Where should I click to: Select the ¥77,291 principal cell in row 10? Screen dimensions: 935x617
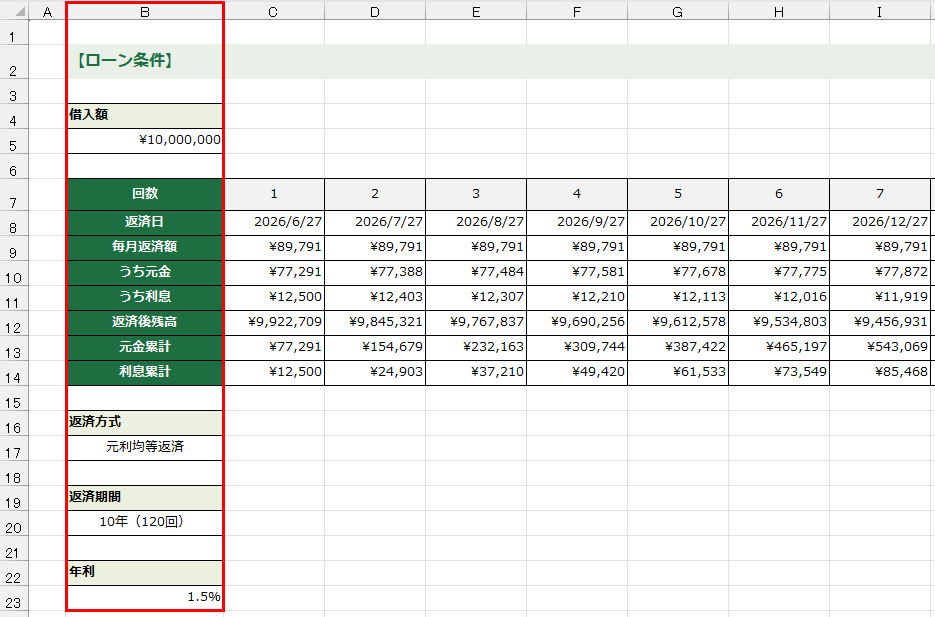coord(274,272)
